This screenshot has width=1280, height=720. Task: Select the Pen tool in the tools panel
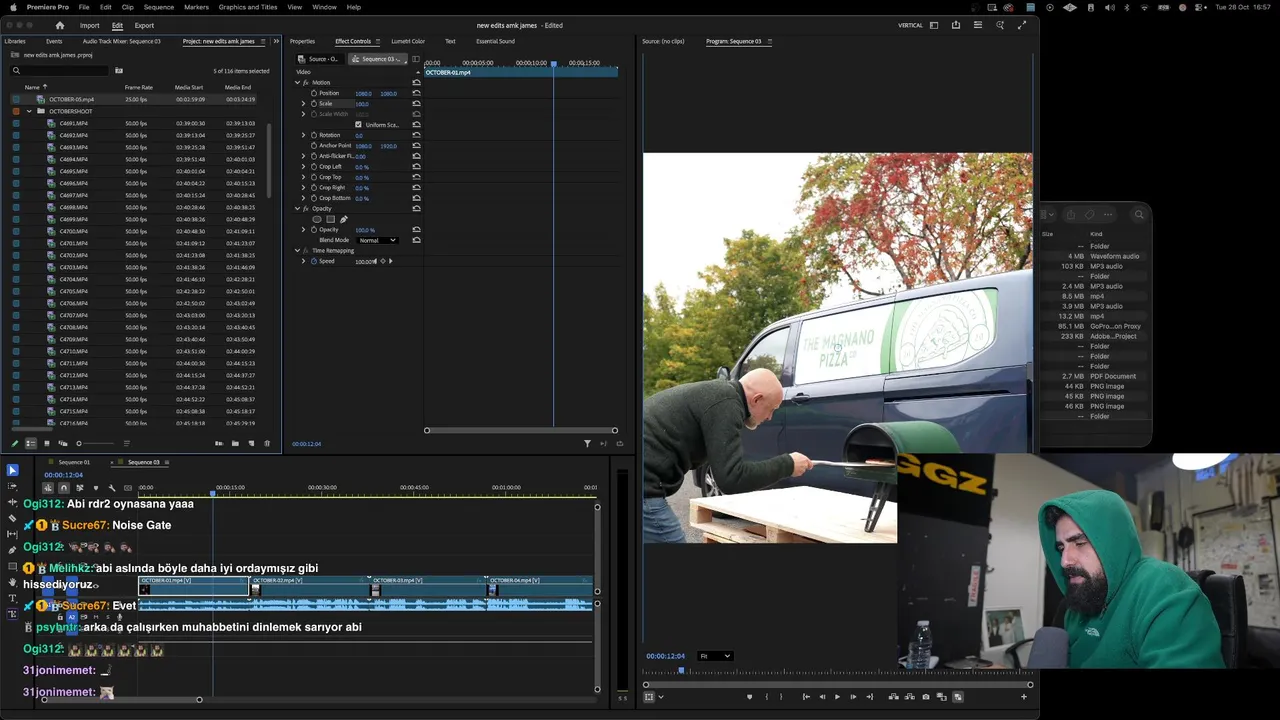pos(12,550)
